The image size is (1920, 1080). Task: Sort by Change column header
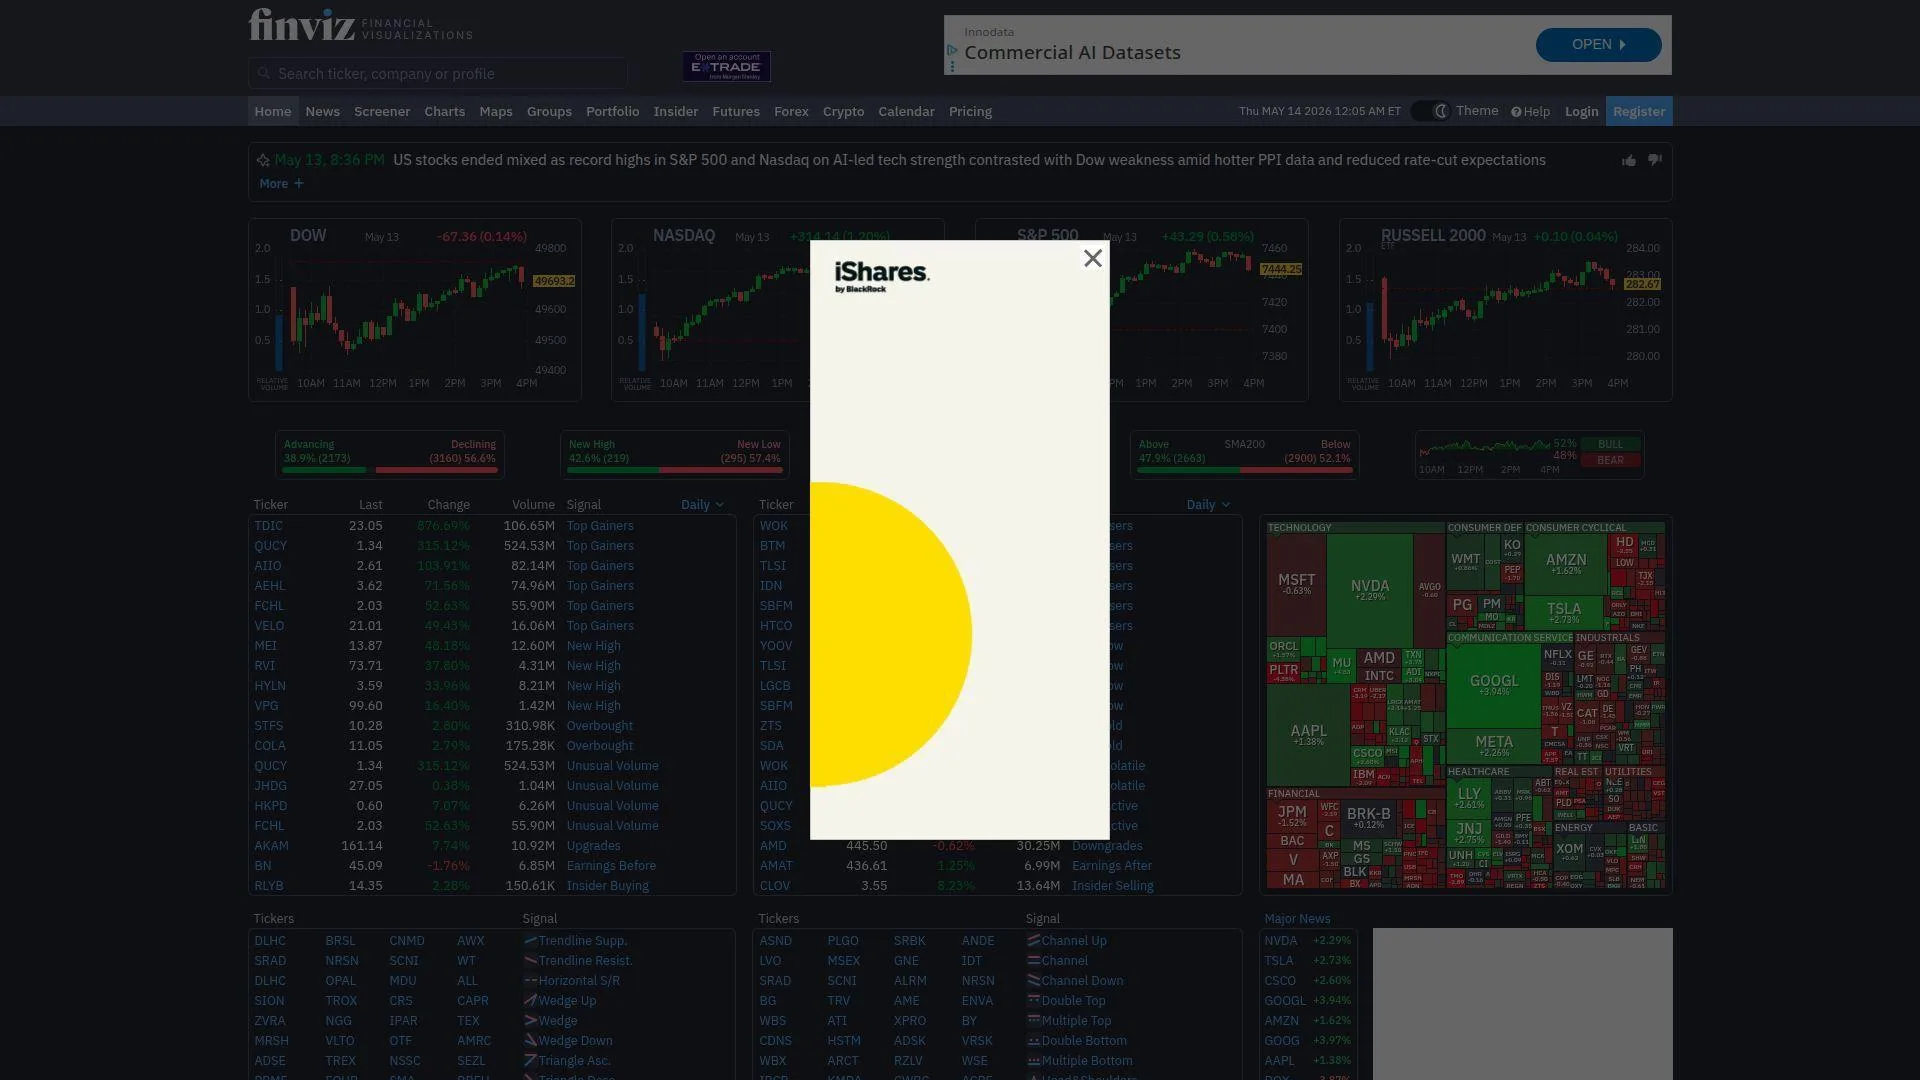[x=448, y=505]
